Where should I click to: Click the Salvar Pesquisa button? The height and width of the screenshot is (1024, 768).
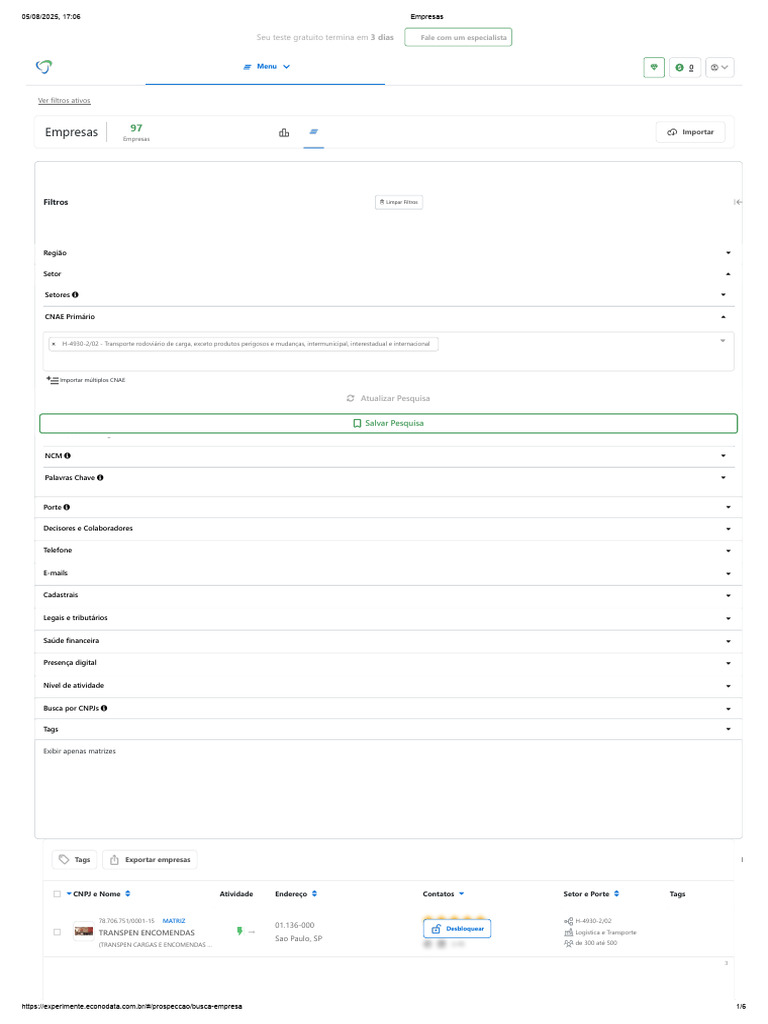tap(388, 423)
